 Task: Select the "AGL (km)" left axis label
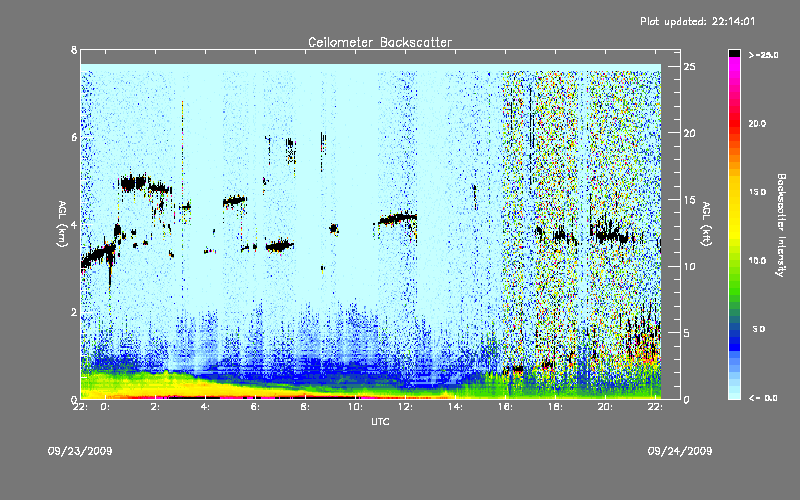[62, 224]
